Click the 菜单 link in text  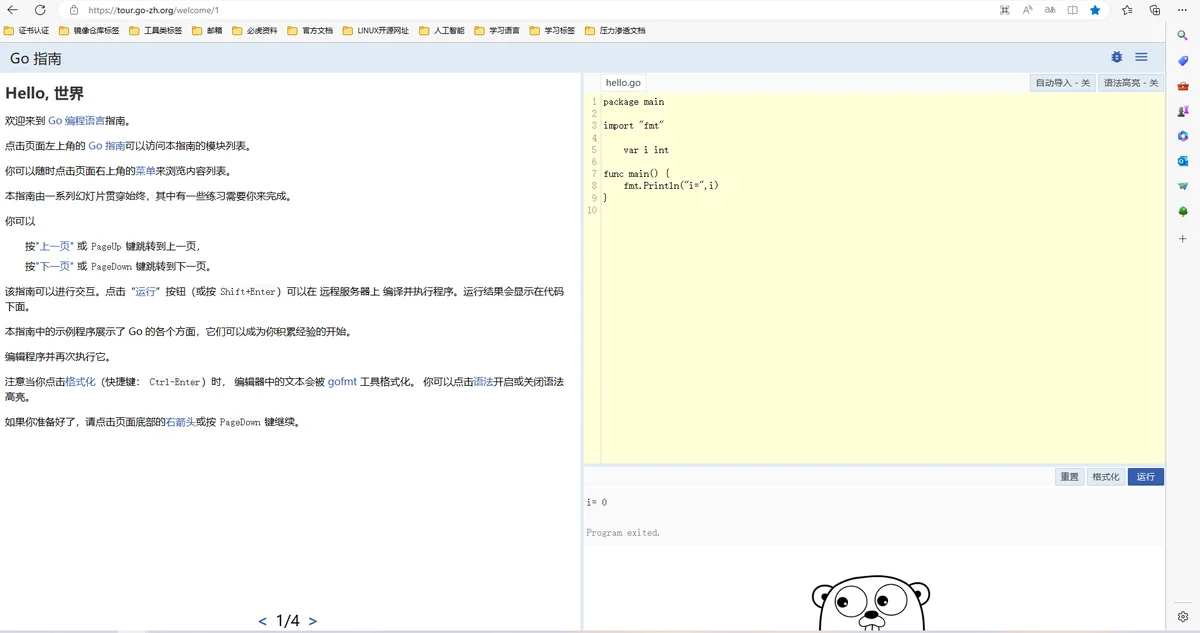pos(145,171)
